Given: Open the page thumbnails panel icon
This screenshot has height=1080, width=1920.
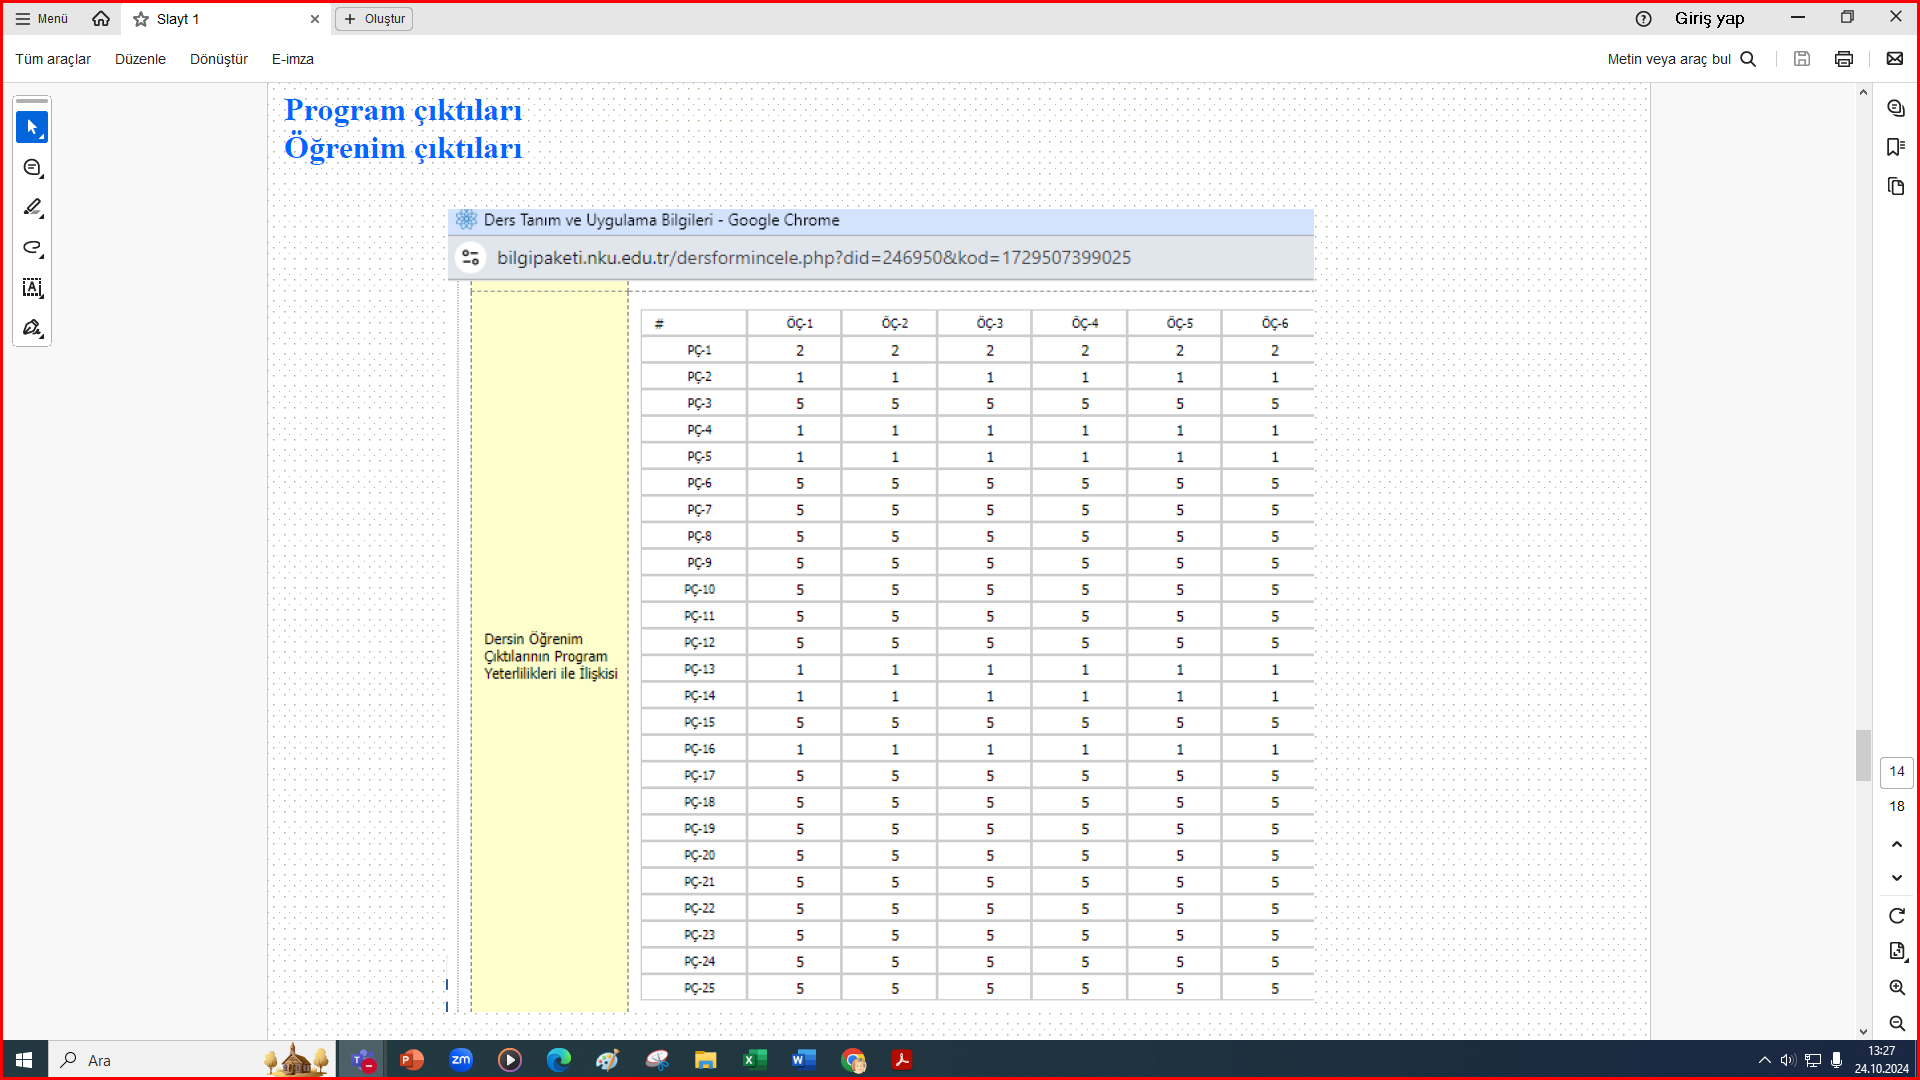Looking at the screenshot, I should pyautogui.click(x=1896, y=186).
